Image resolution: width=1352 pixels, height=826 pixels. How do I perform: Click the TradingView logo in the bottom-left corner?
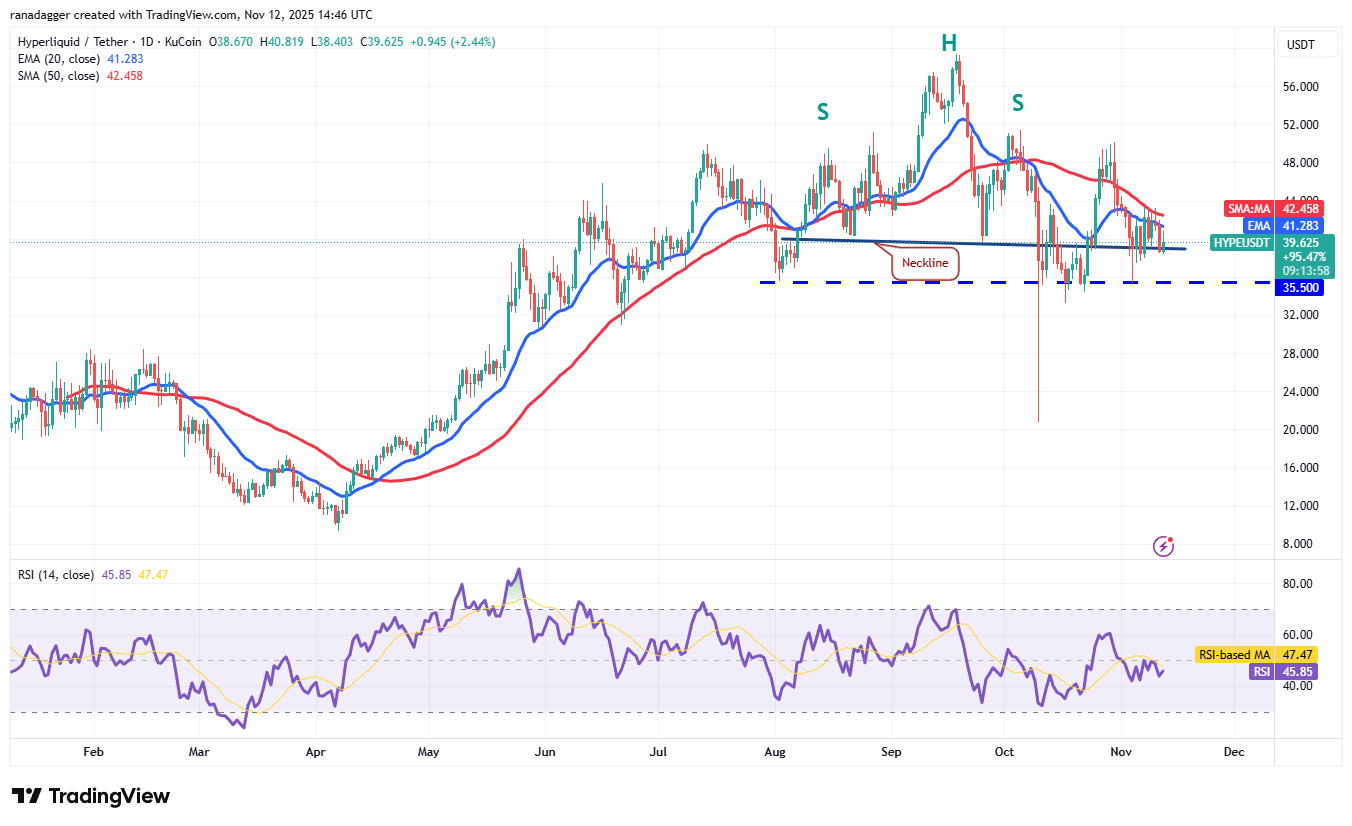[x=89, y=796]
